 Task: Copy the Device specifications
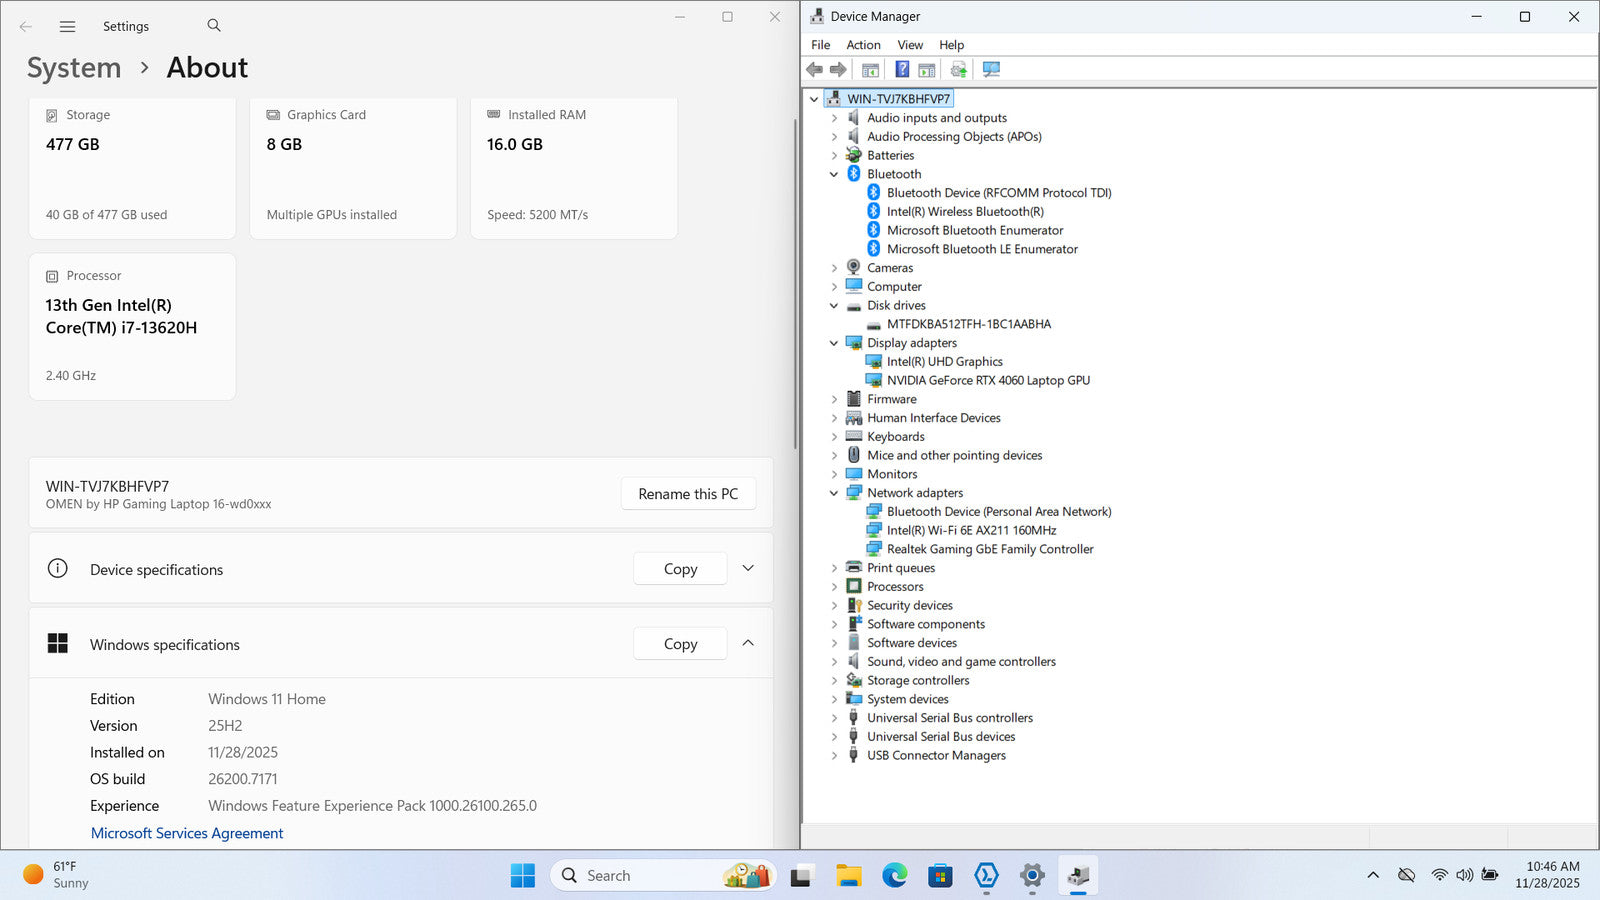[x=680, y=569]
